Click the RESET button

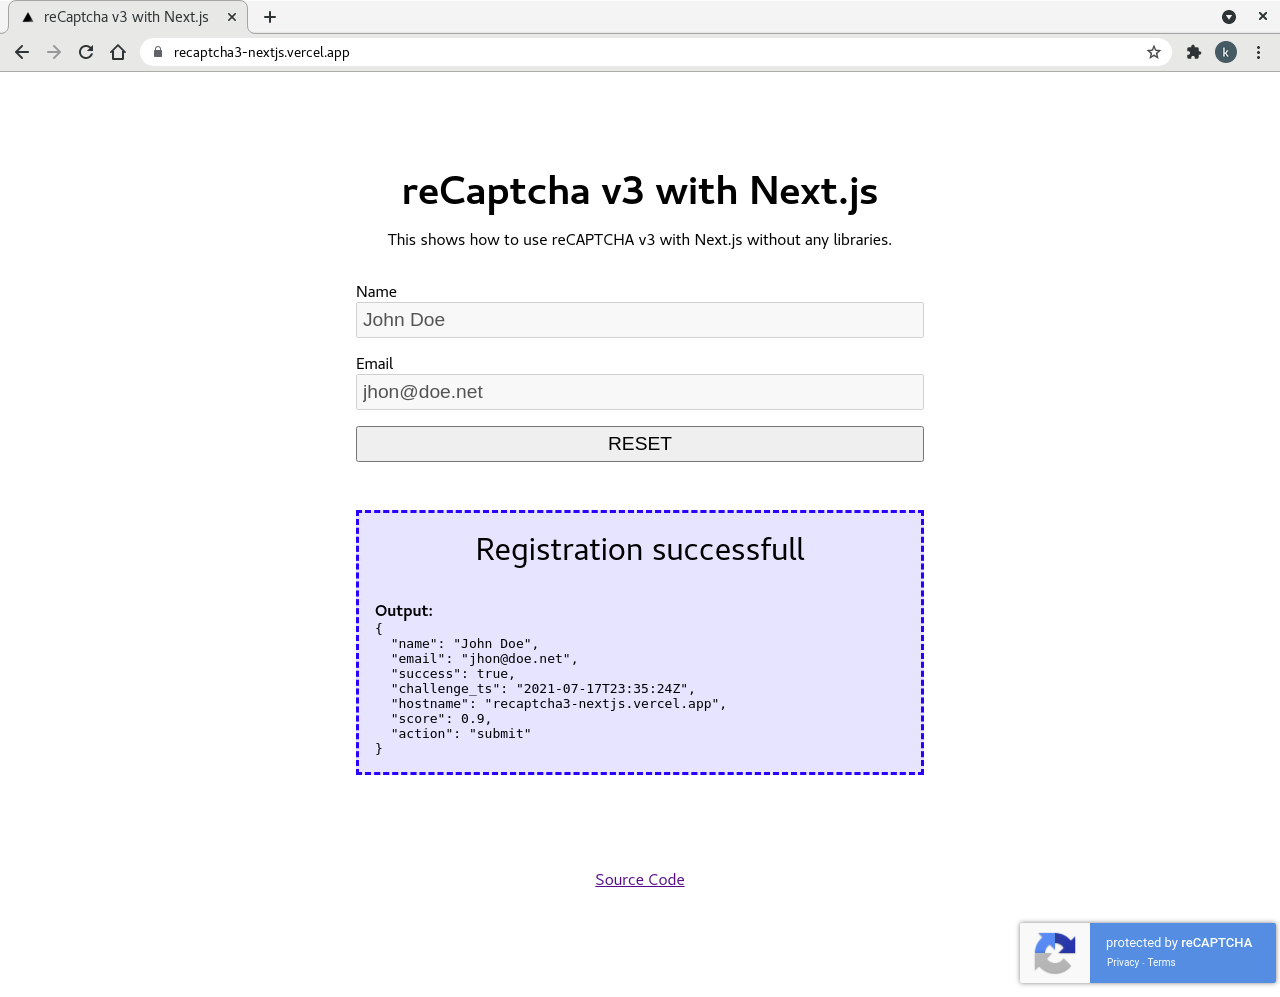click(x=640, y=444)
